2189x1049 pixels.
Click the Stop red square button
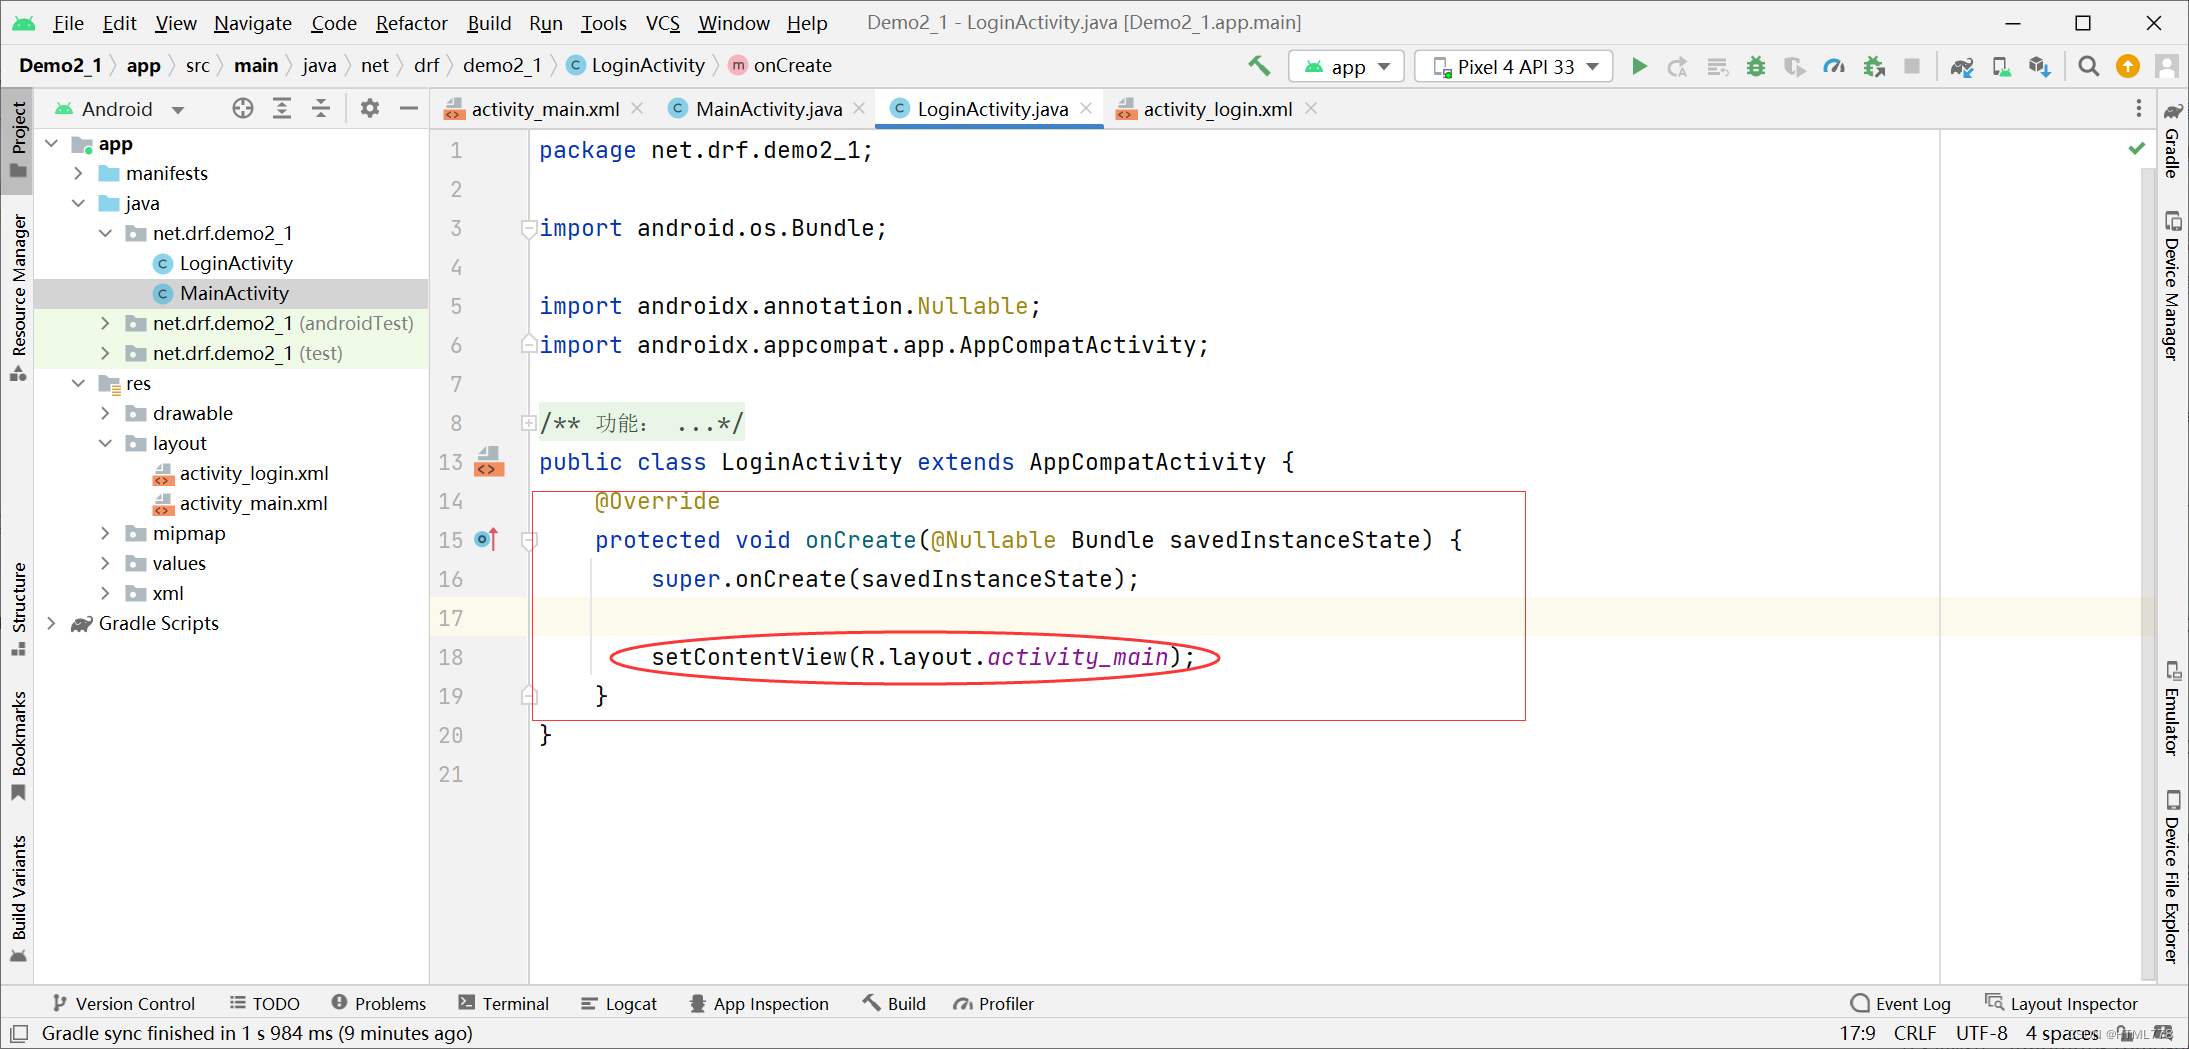1912,66
